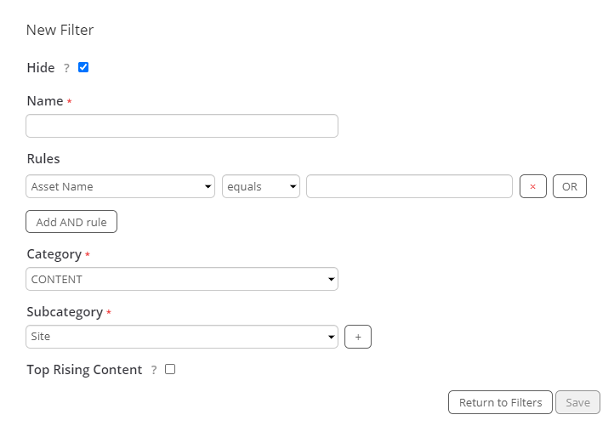Click the help icon next to Hide
Image resolution: width=614 pixels, height=426 pixels.
click(67, 68)
